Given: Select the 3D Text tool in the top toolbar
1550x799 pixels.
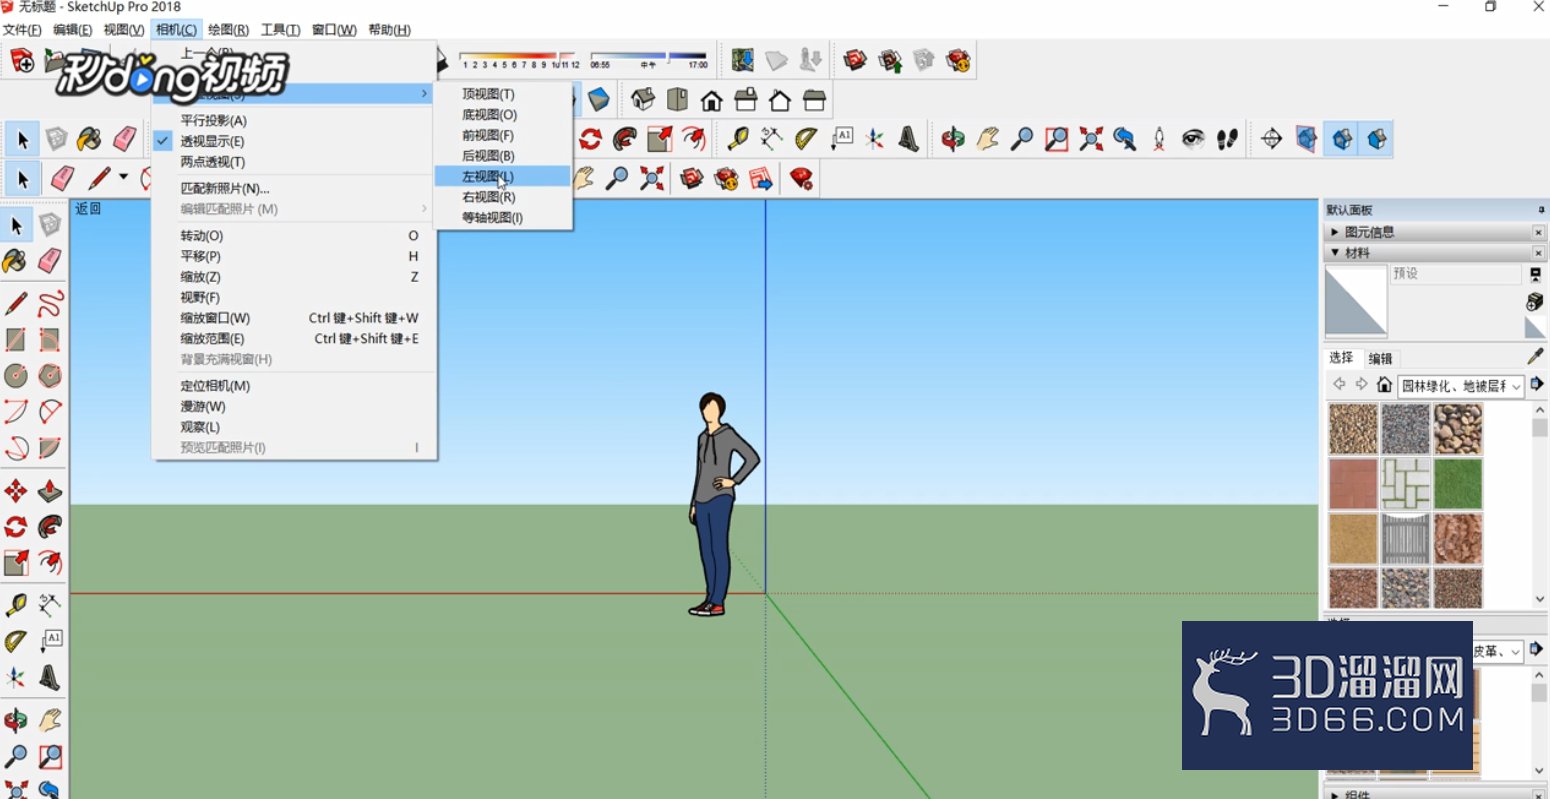Looking at the screenshot, I should pyautogui.click(x=908, y=139).
